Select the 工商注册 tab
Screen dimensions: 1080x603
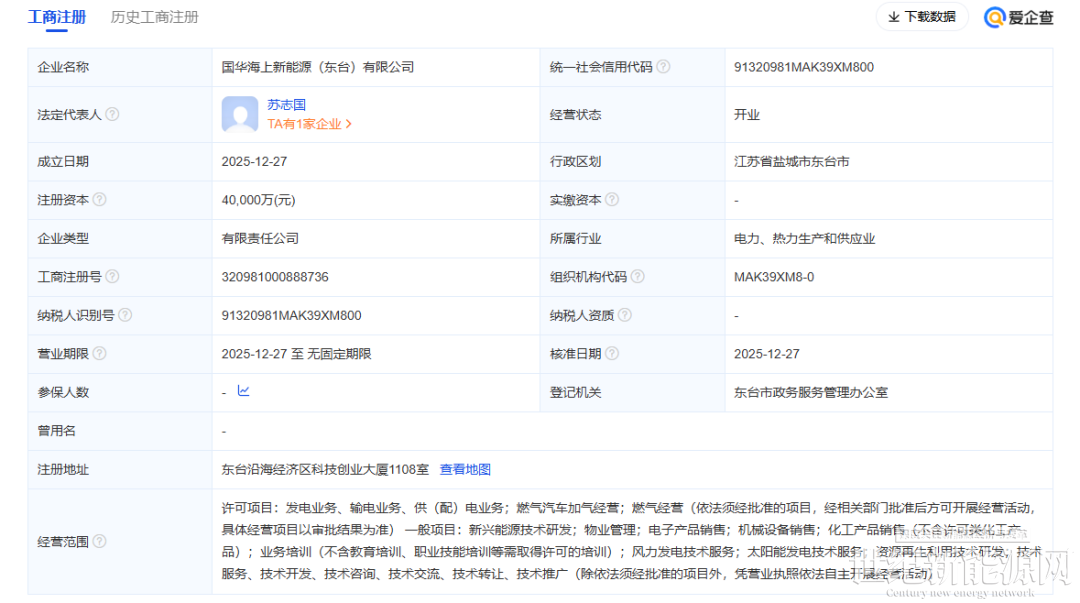point(57,17)
